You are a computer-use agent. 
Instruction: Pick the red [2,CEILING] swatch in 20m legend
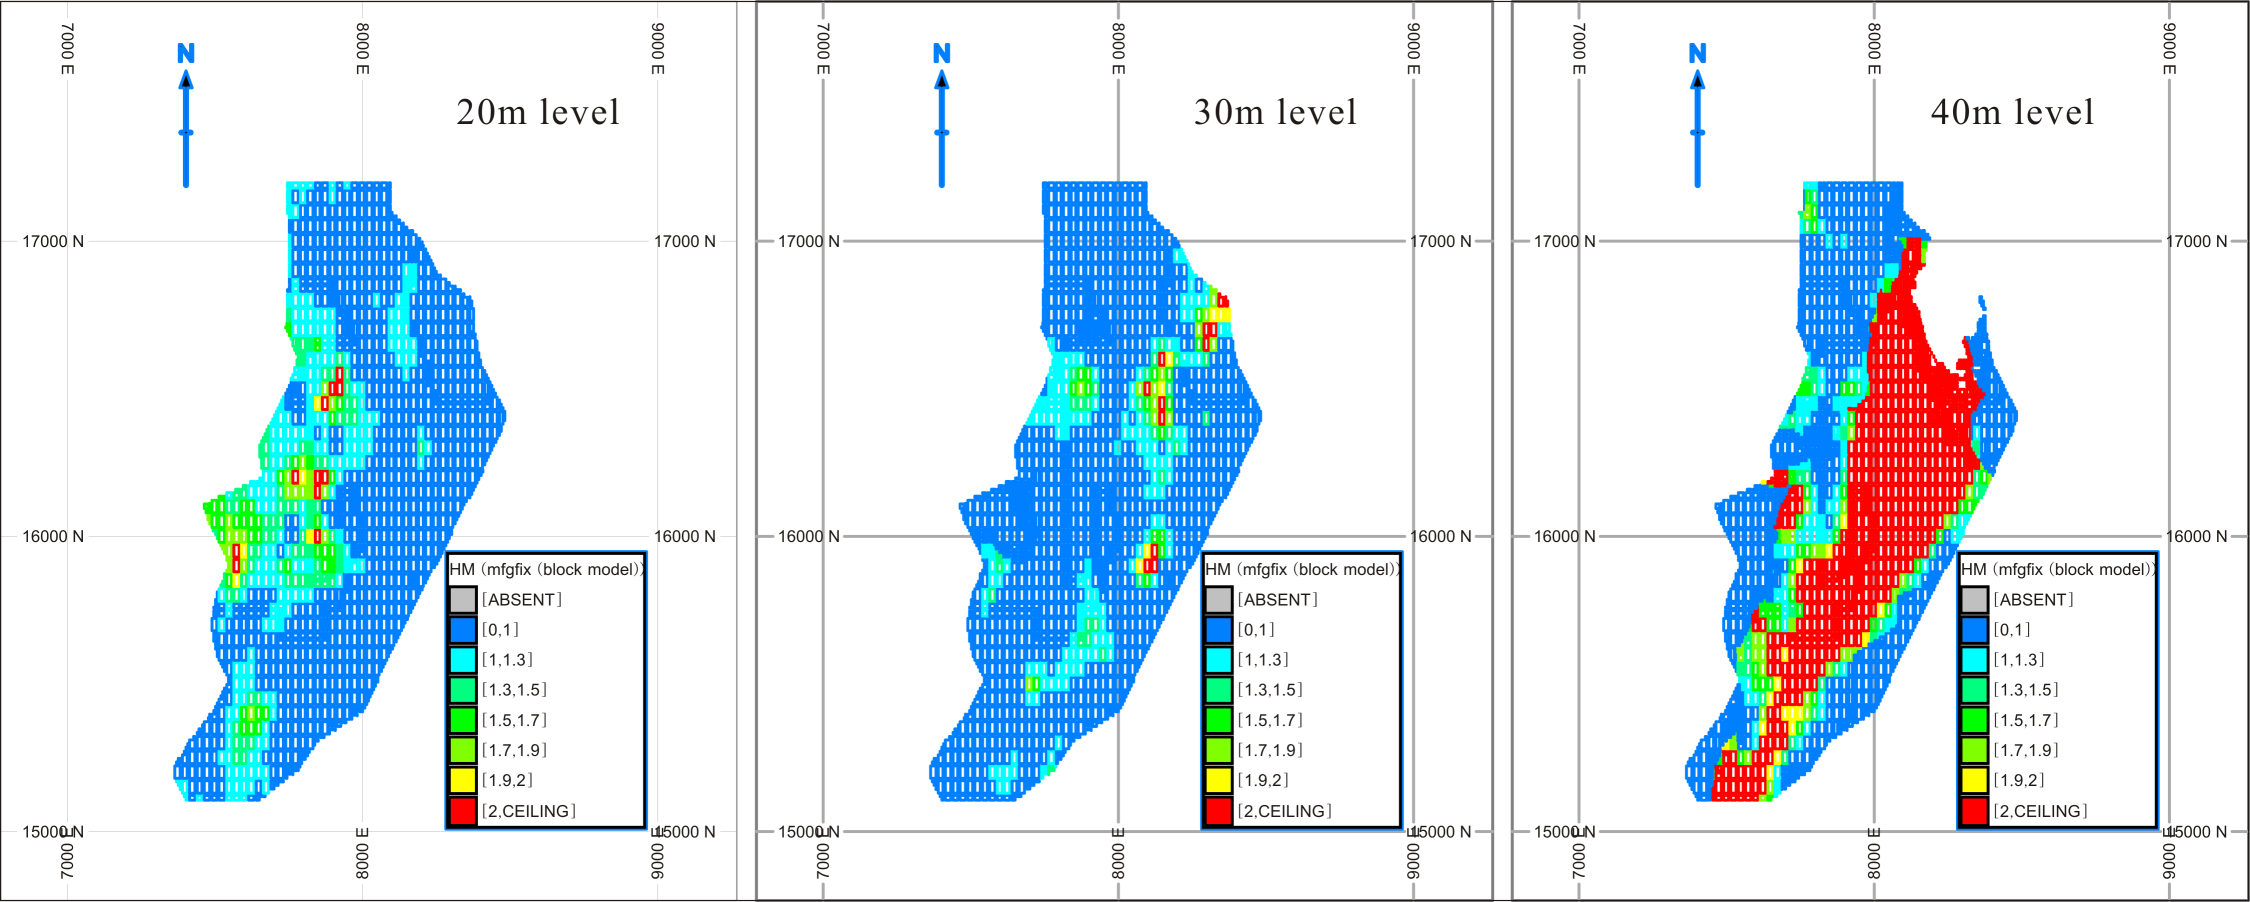pyautogui.click(x=463, y=811)
